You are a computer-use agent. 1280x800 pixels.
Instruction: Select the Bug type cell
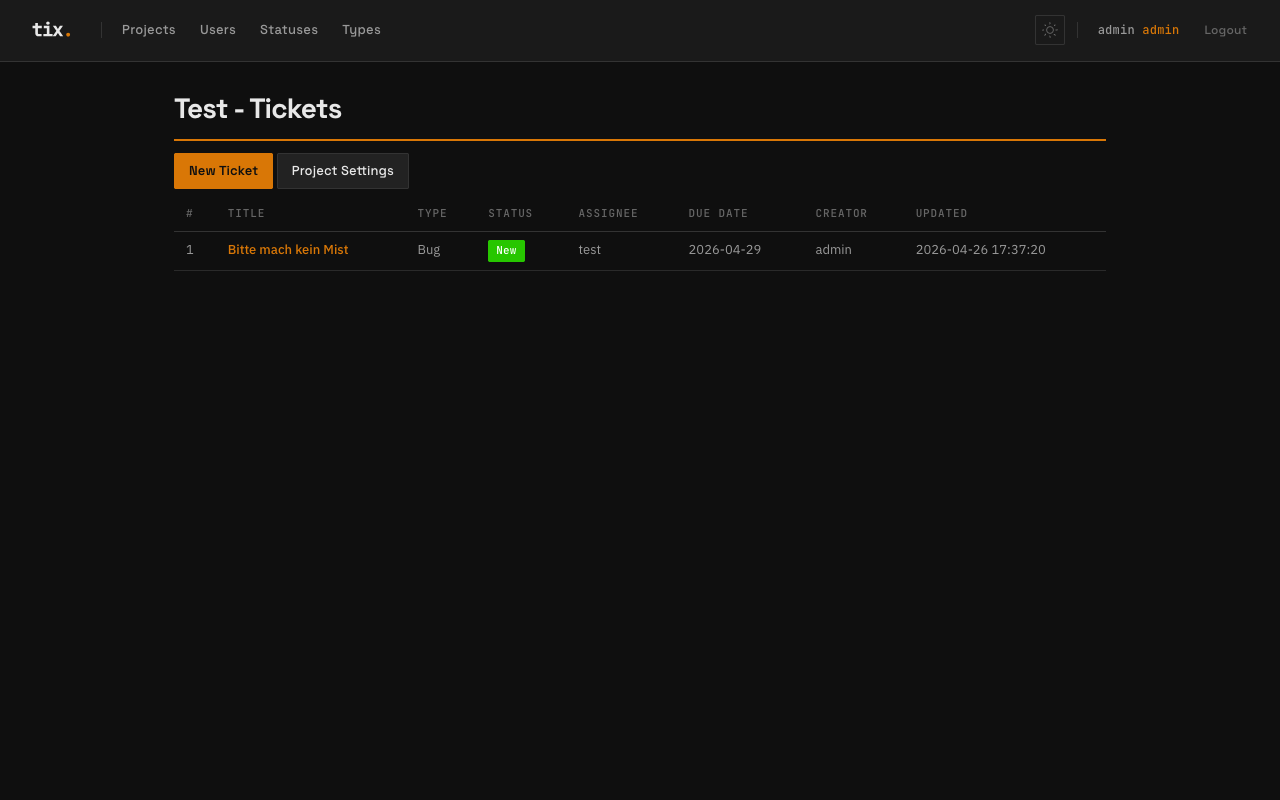tap(428, 250)
